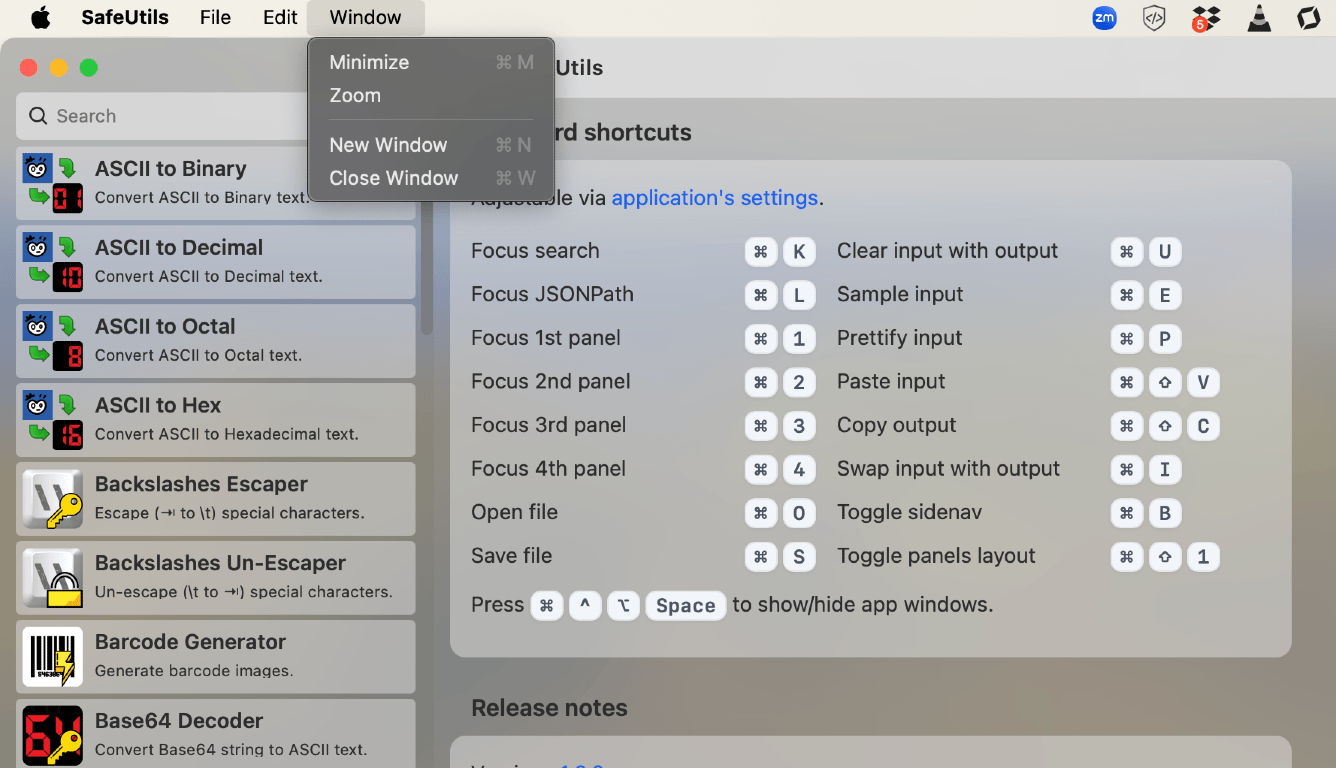Click the Focus search shortcut label

click(x=535, y=251)
